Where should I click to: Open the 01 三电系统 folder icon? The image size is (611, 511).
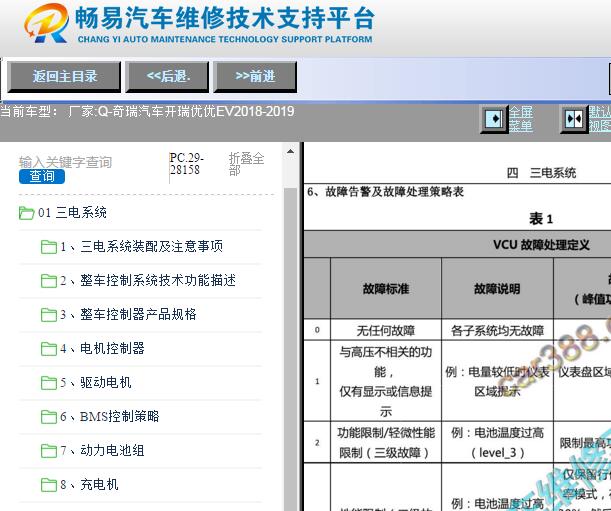click(x=26, y=213)
